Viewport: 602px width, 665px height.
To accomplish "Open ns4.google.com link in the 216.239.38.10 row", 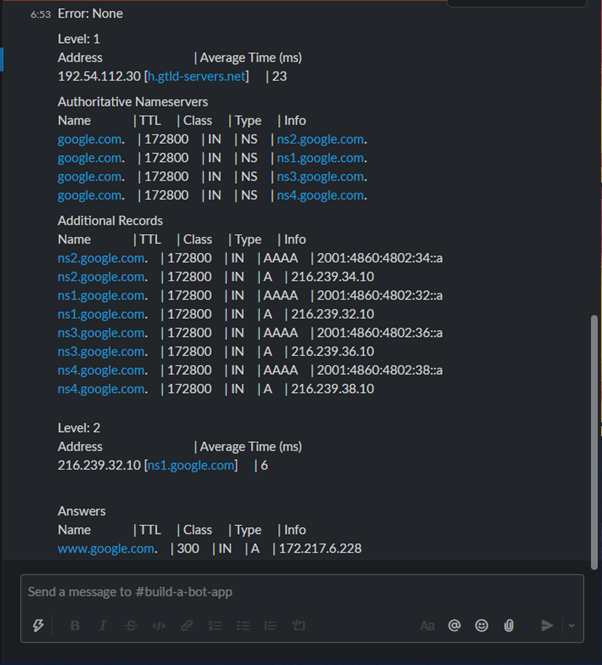I will tap(101, 388).
